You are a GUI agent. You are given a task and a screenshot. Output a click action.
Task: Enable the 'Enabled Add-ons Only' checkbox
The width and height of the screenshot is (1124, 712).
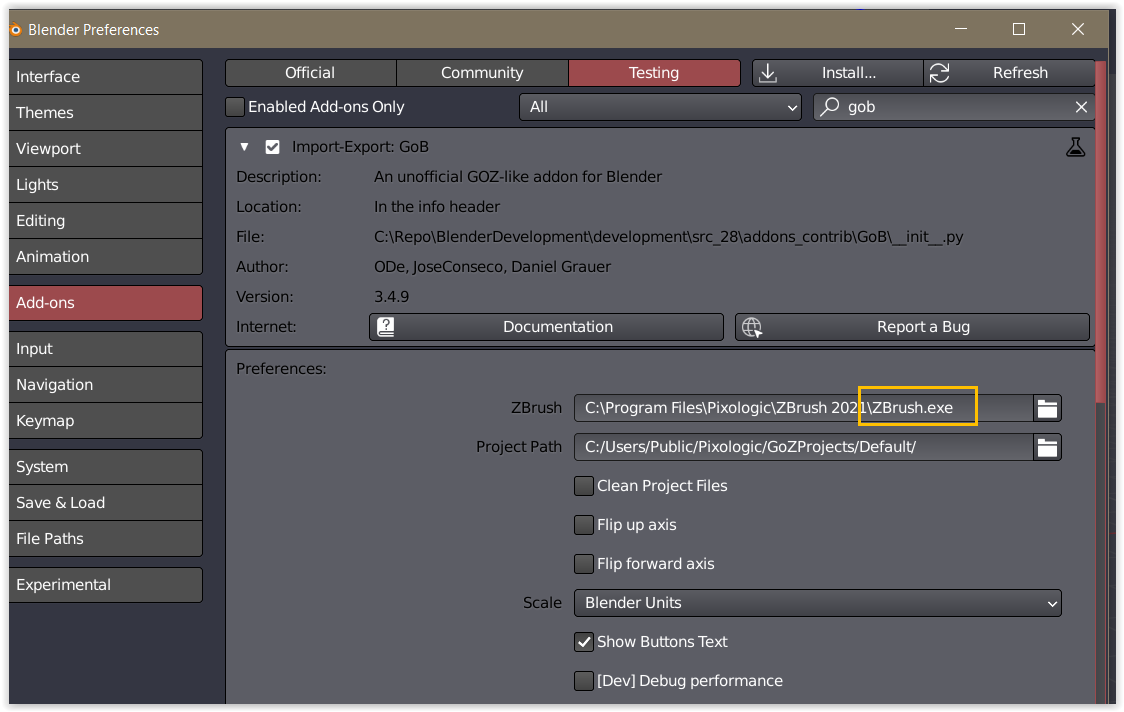coord(235,107)
